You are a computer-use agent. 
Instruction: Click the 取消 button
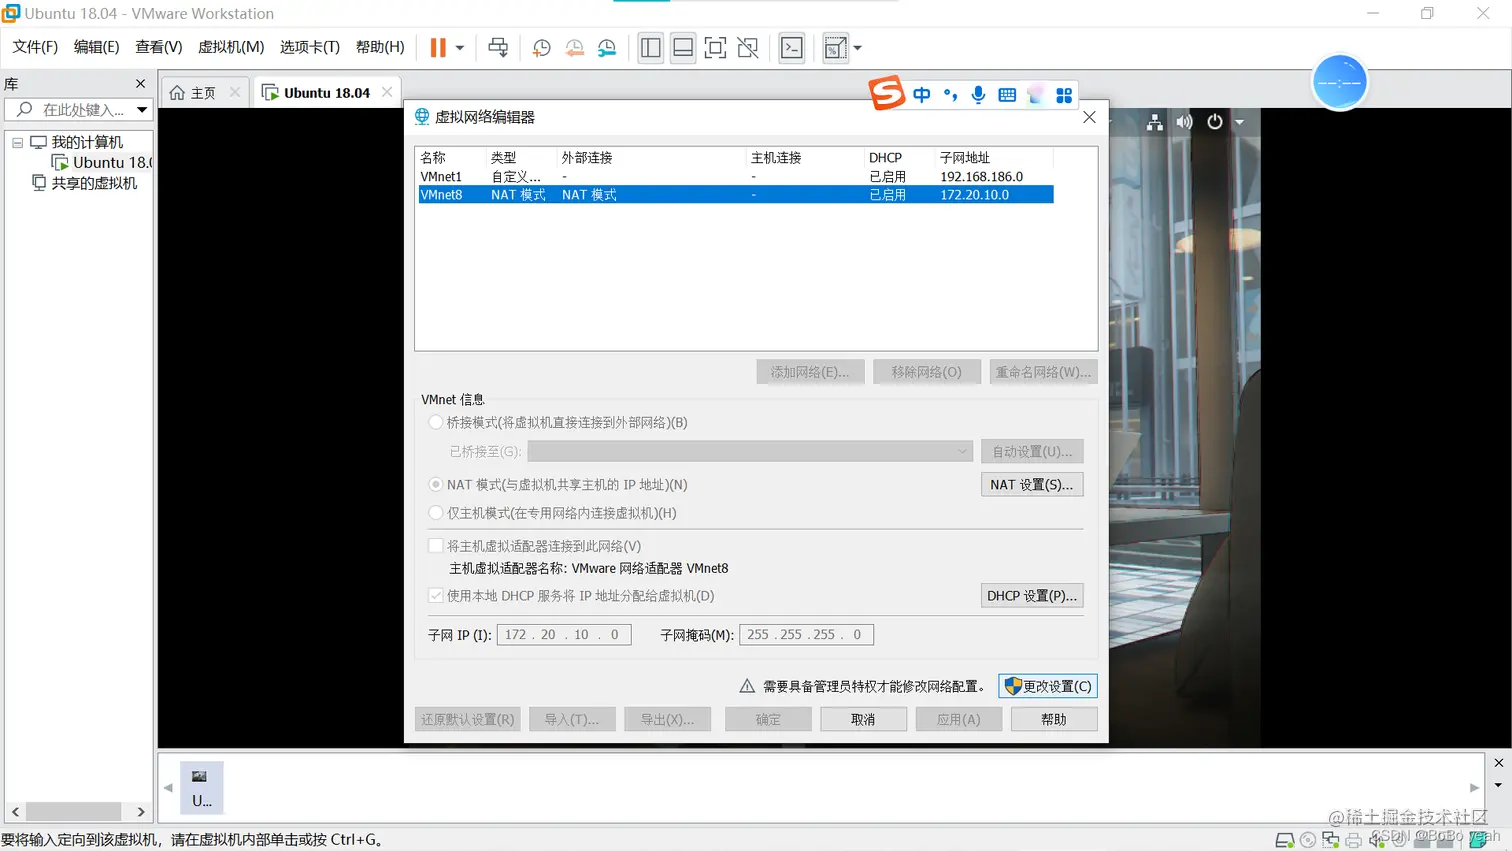tap(863, 719)
